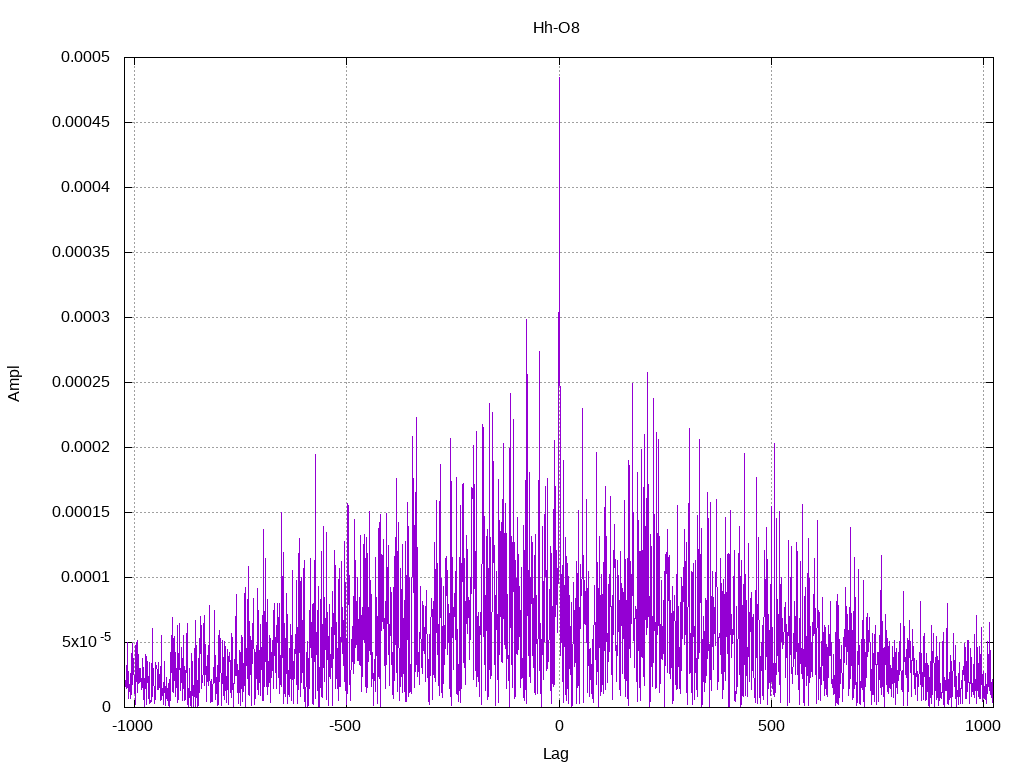Click the tip of the tallest peak at lag 0

pyautogui.click(x=559, y=78)
